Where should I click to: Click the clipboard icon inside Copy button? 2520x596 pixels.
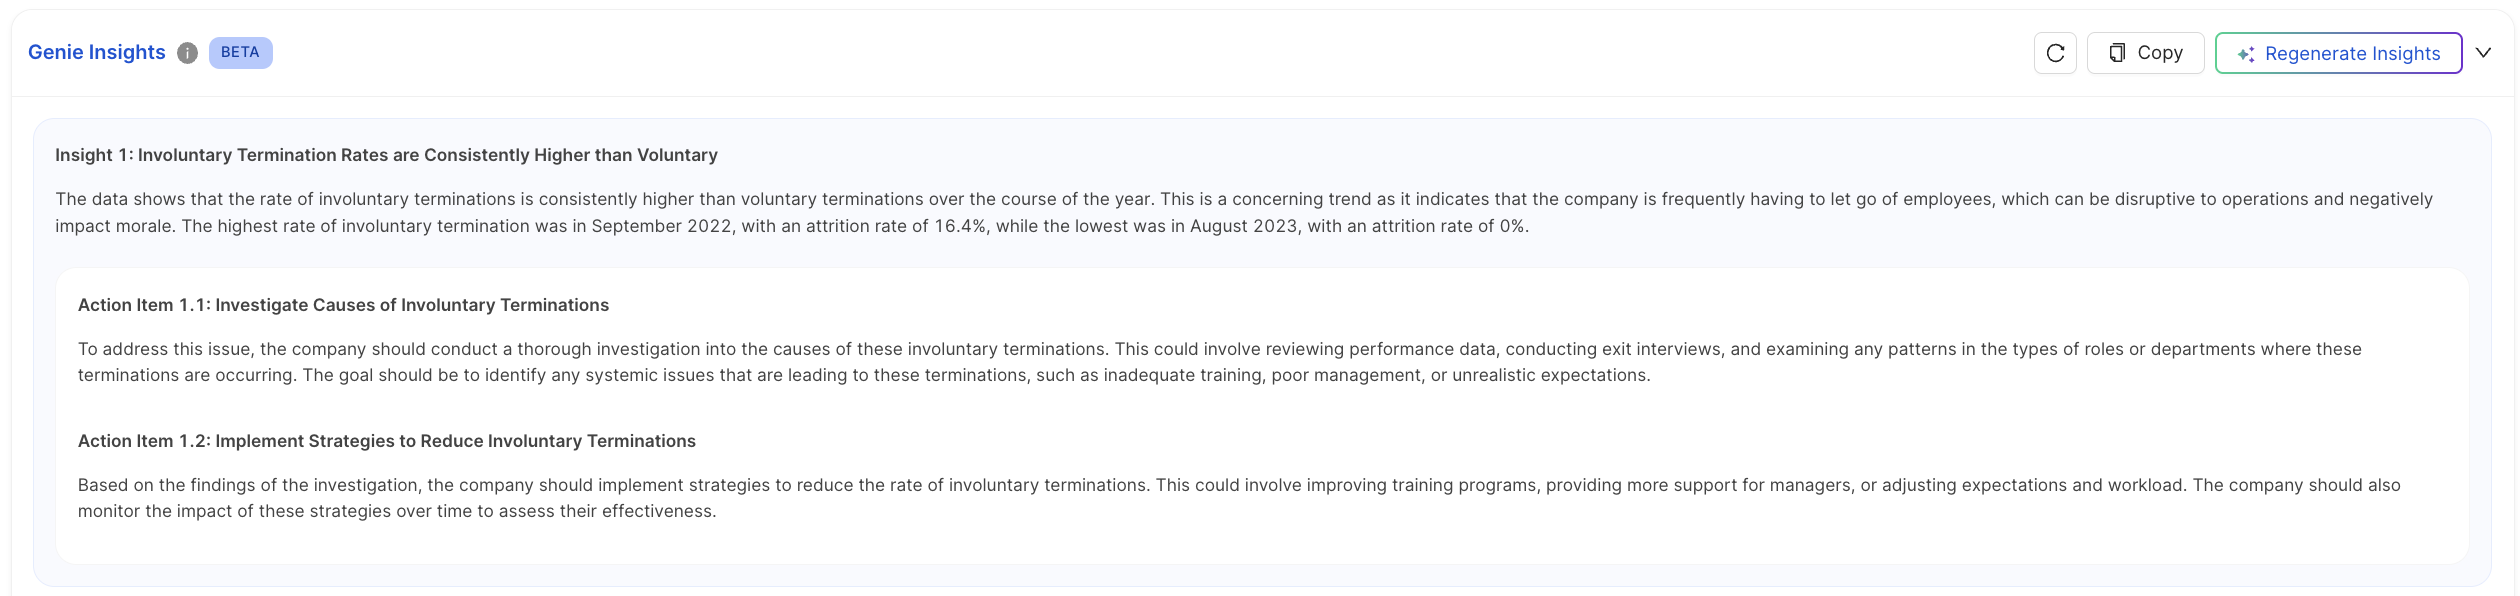[2117, 53]
